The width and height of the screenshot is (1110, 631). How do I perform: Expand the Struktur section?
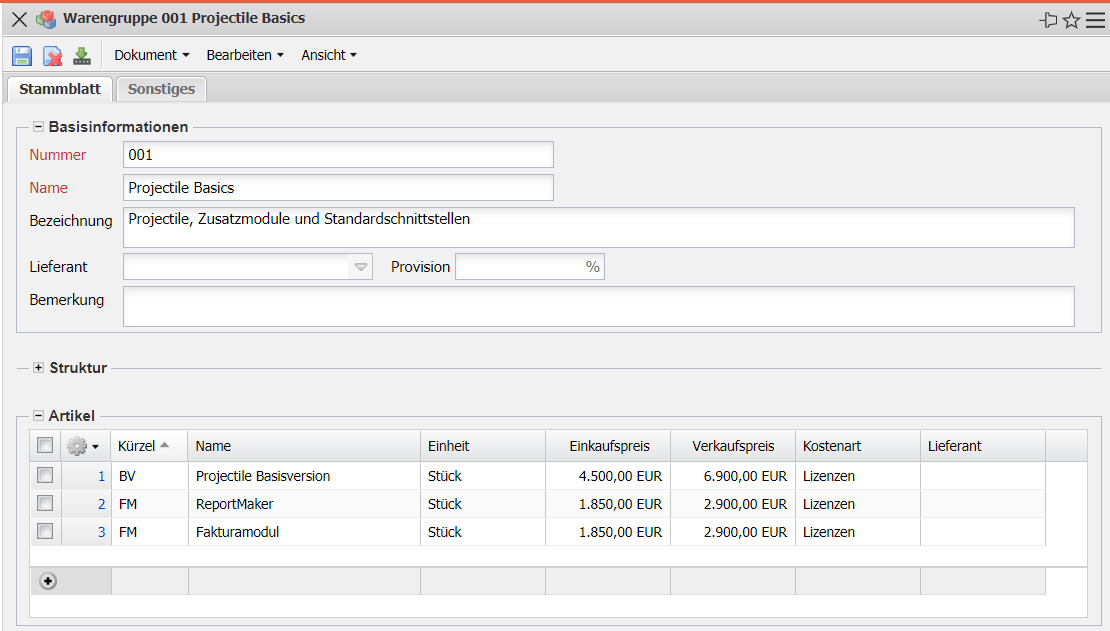(39, 368)
